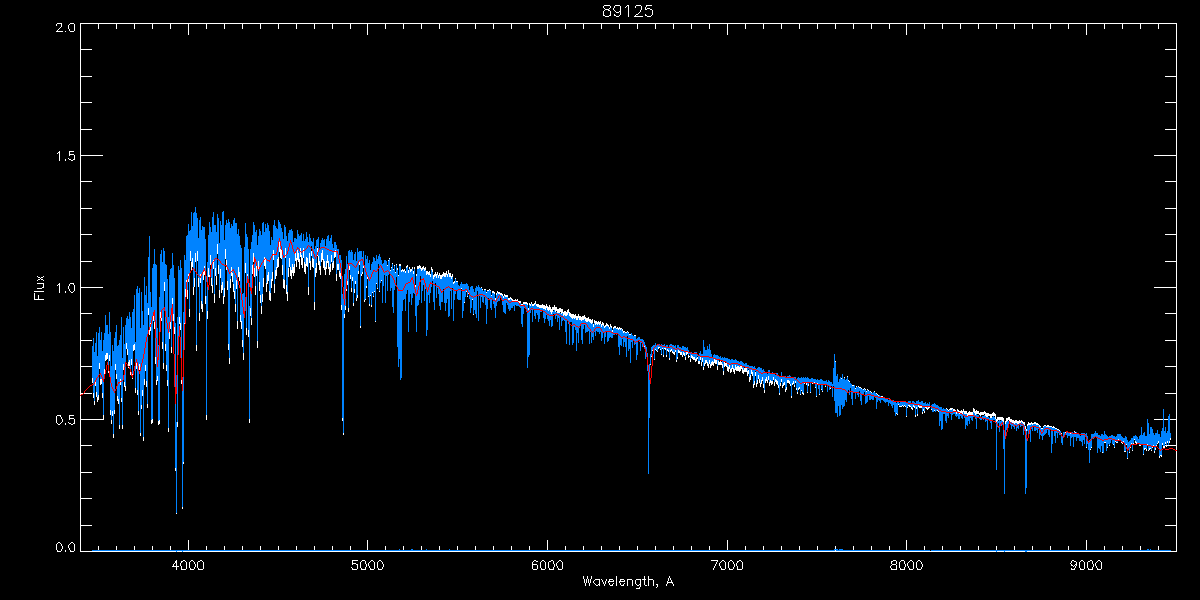The image size is (1200, 600).
Task: Select the 5000 x-axis tick label
Action: tap(367, 565)
